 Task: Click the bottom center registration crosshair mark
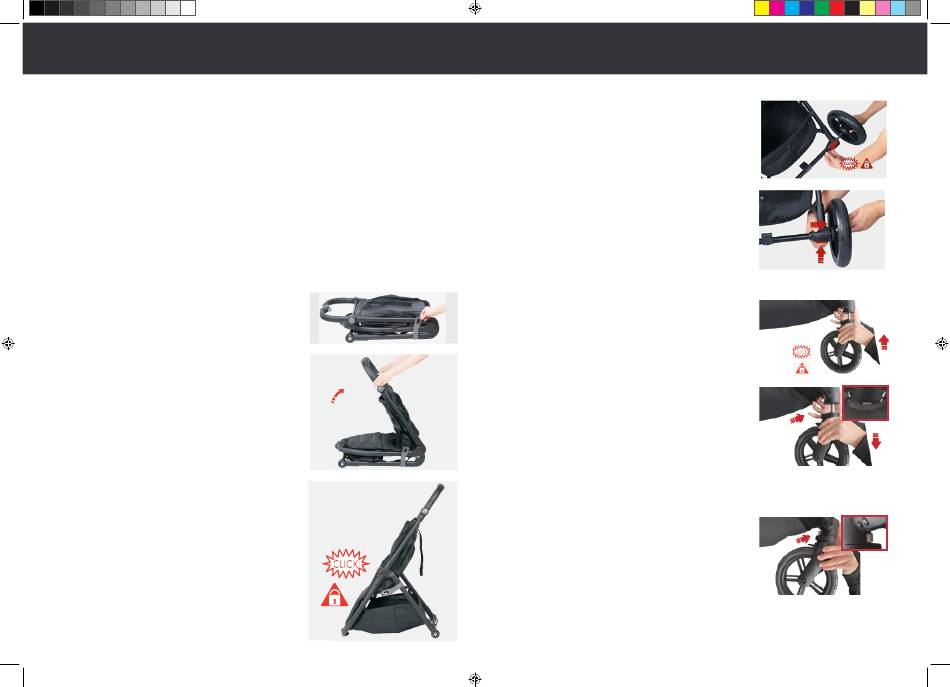[475, 679]
